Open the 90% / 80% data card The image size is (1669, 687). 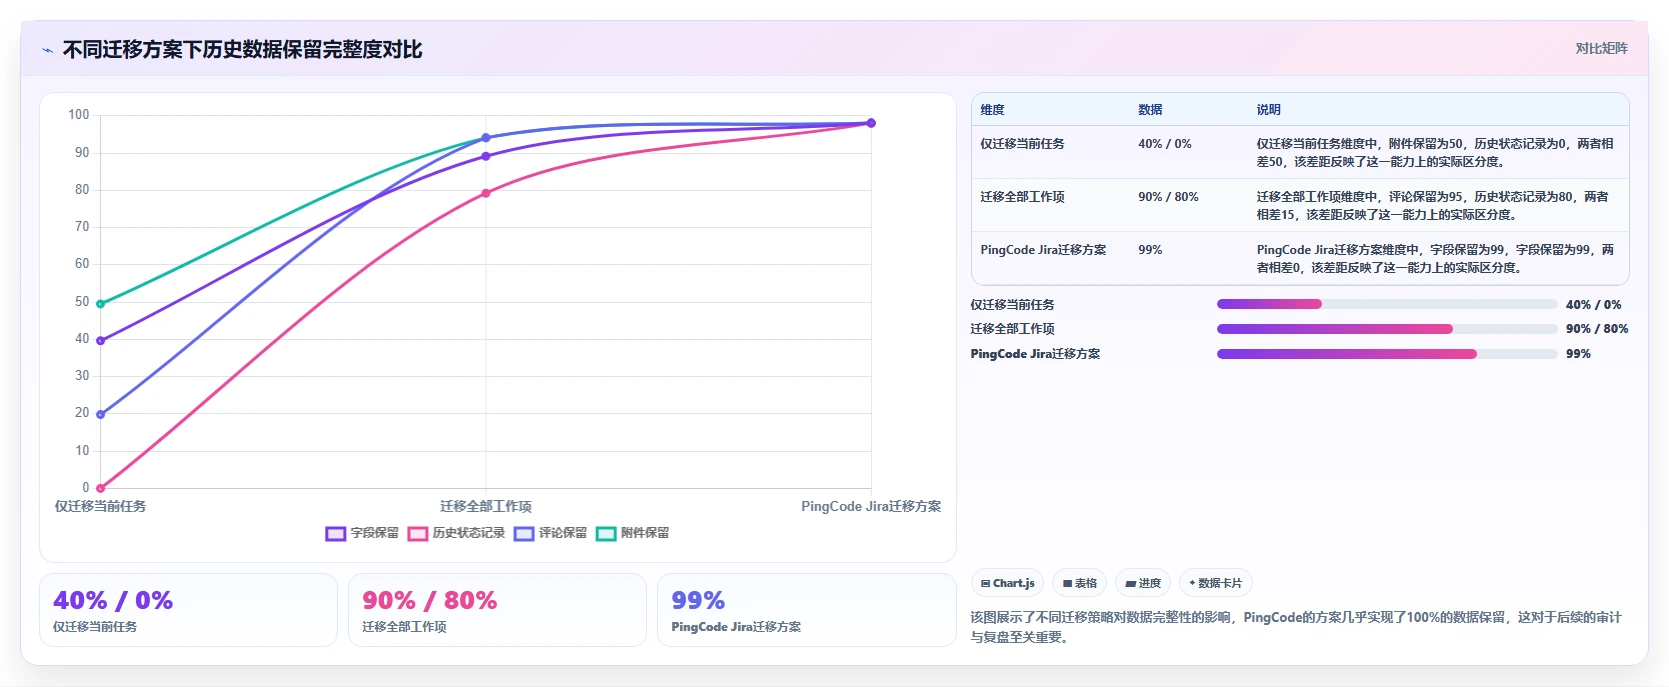coord(497,610)
